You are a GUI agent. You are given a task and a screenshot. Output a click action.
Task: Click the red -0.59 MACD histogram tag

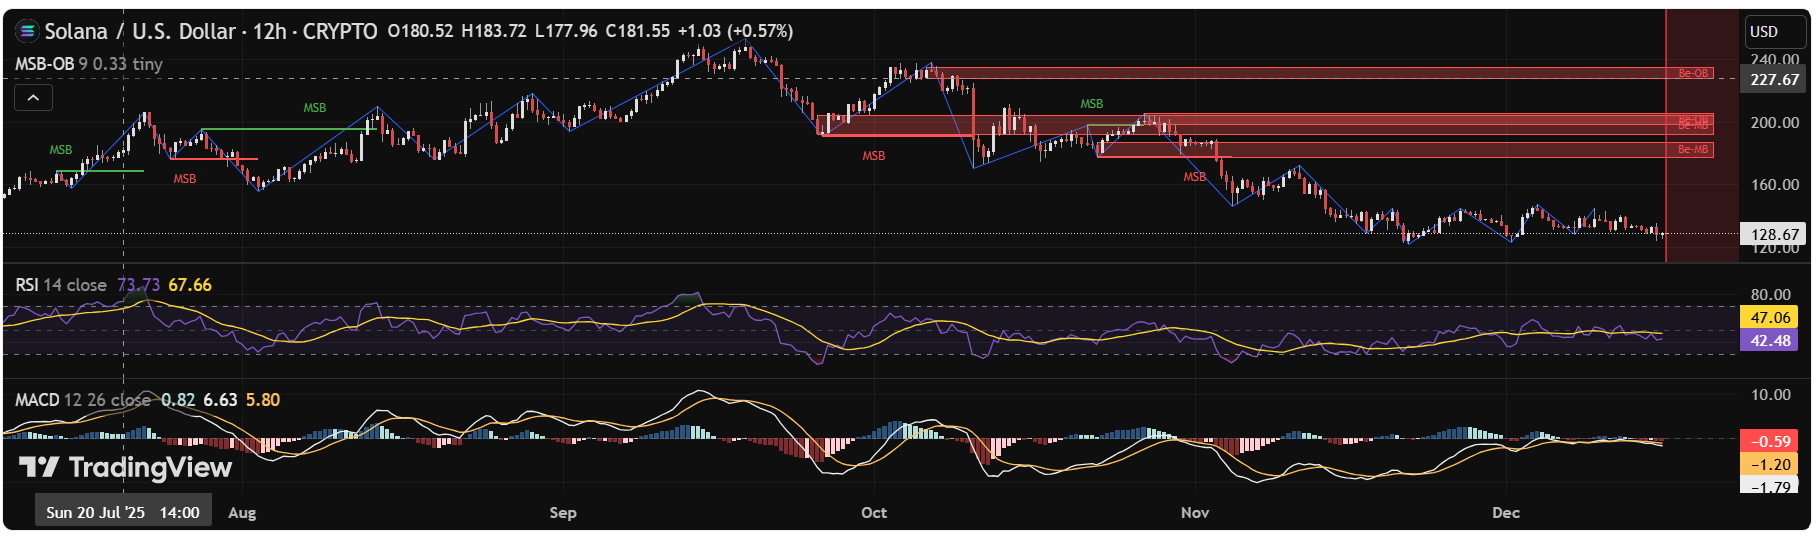click(1770, 441)
